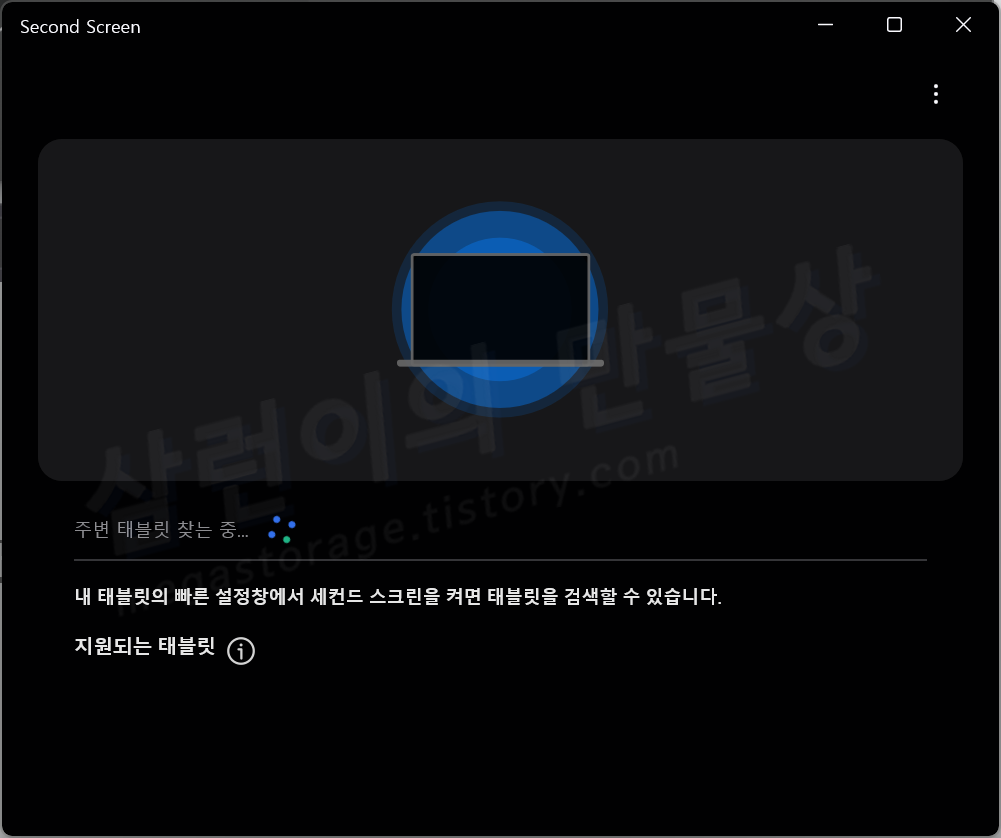Open the three-dot more options menu
Image resolution: width=1001 pixels, height=838 pixels.
tap(935, 94)
